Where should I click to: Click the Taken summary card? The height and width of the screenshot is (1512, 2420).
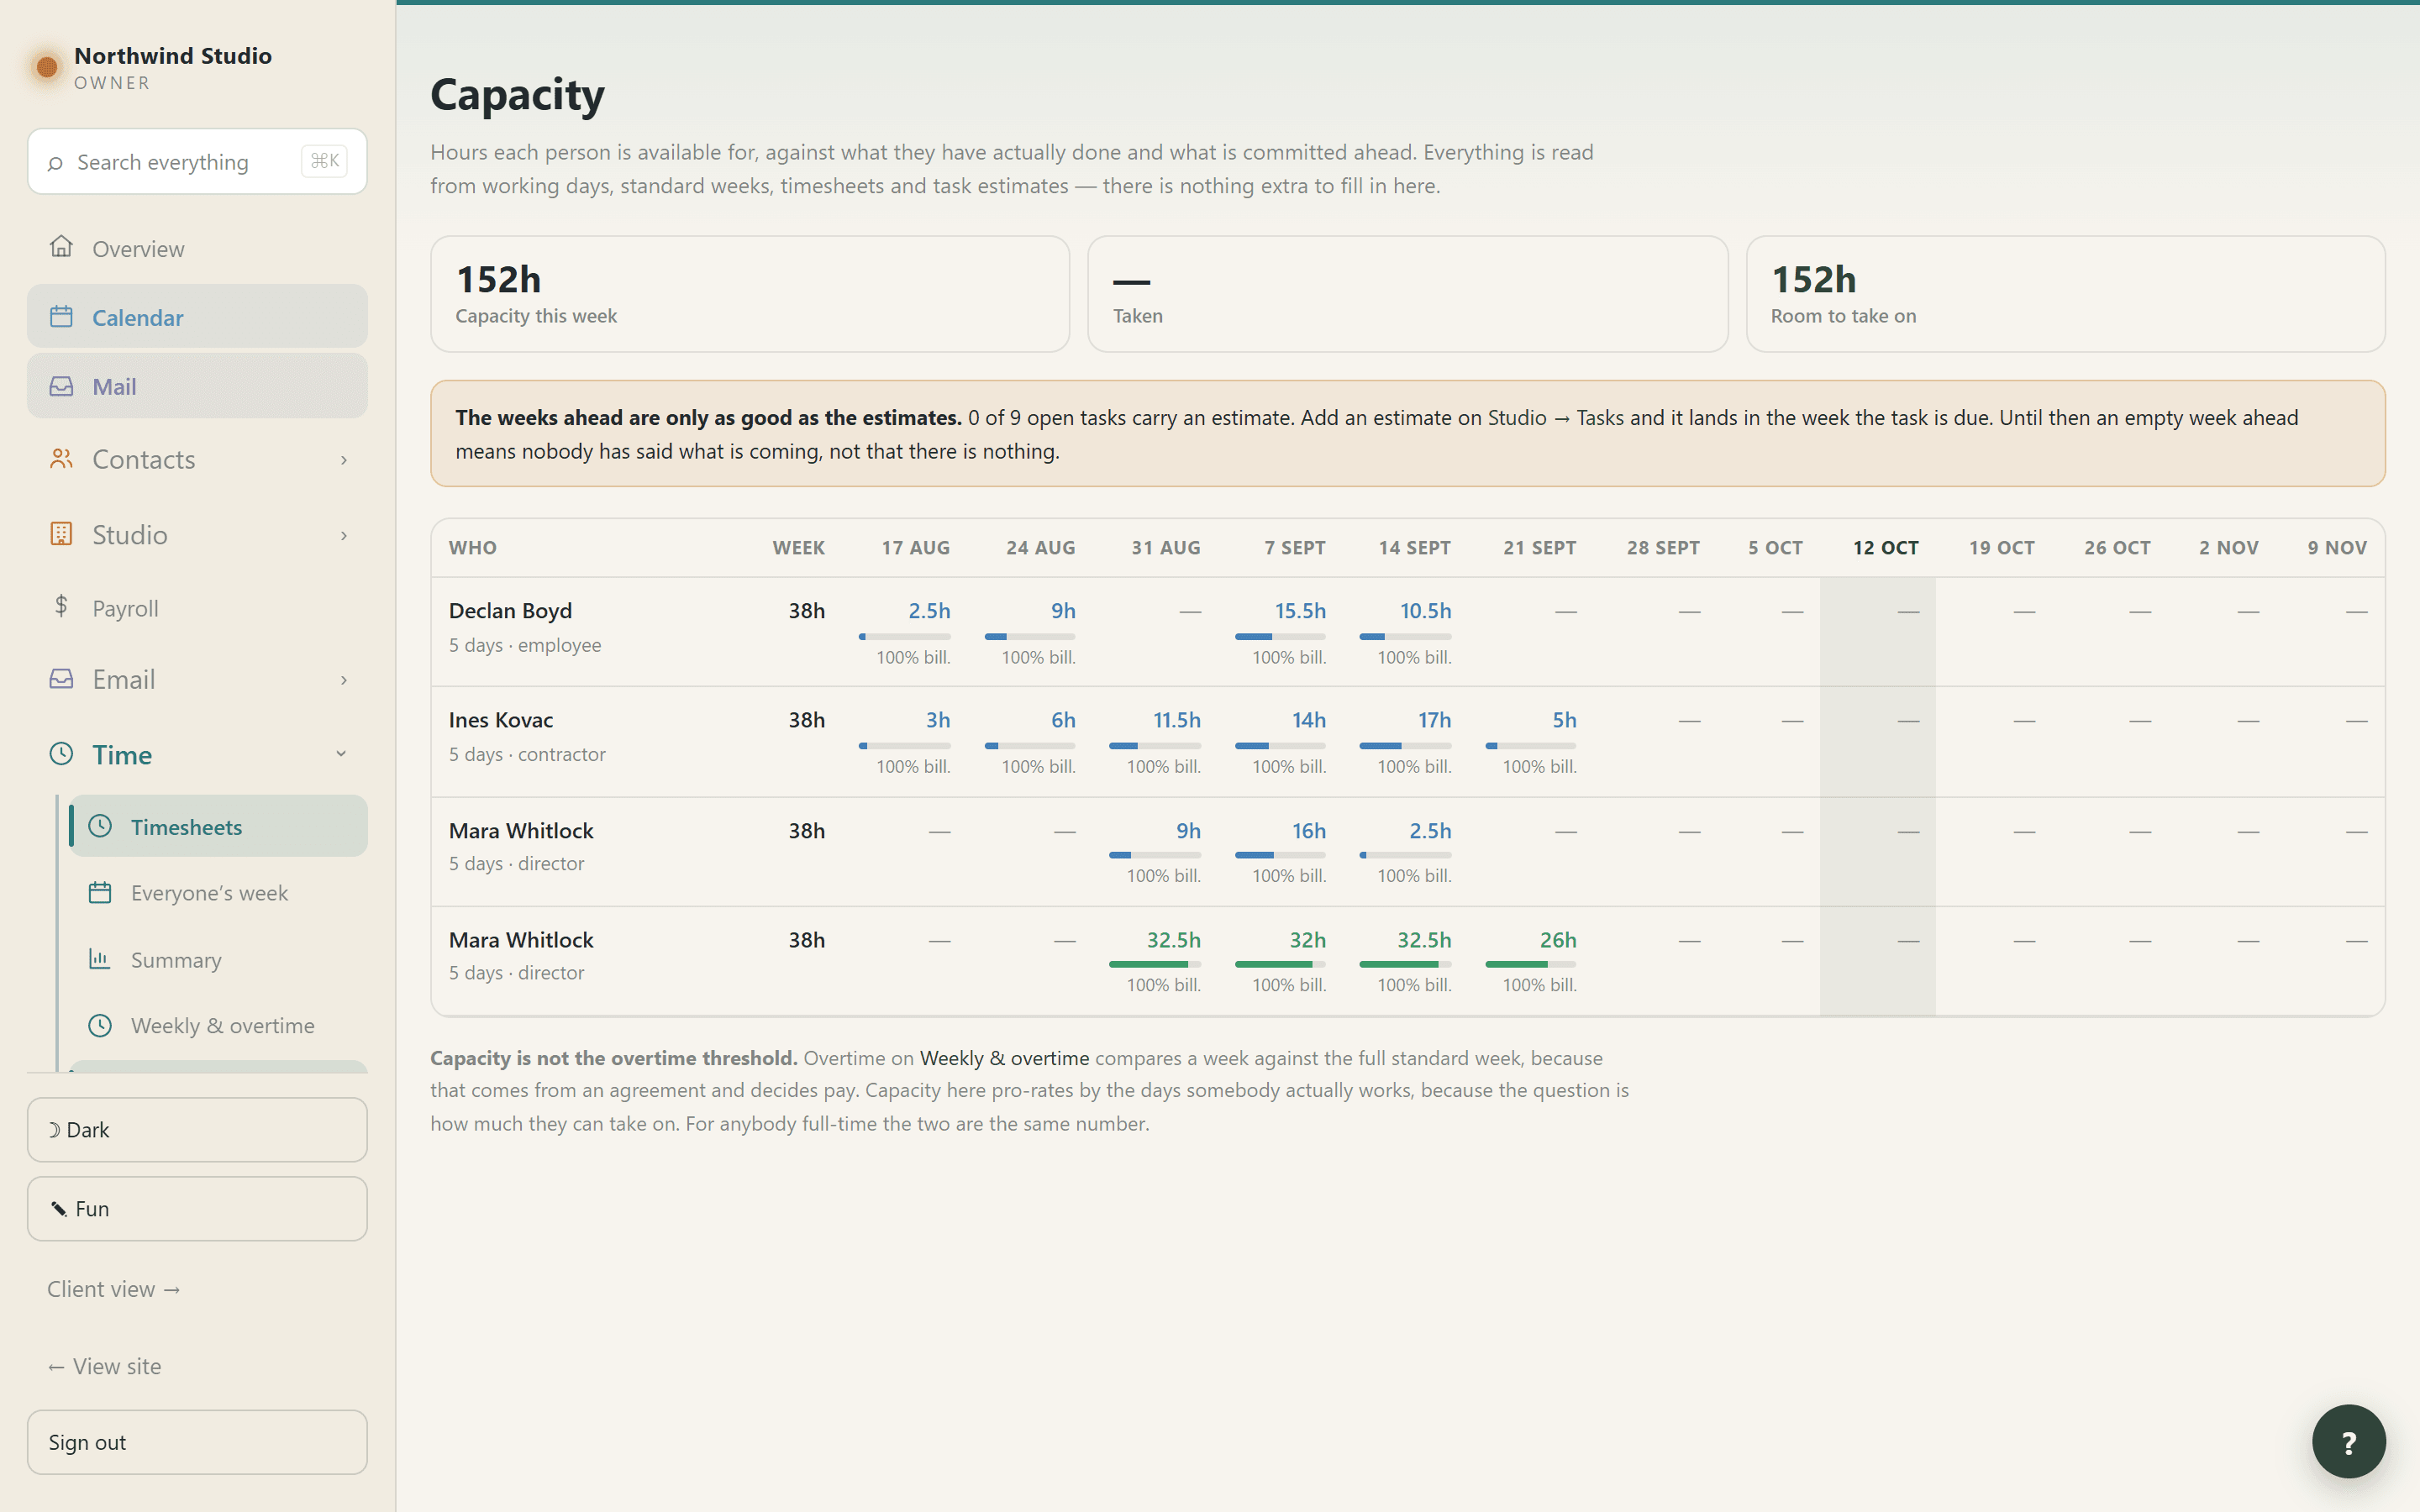click(1407, 294)
